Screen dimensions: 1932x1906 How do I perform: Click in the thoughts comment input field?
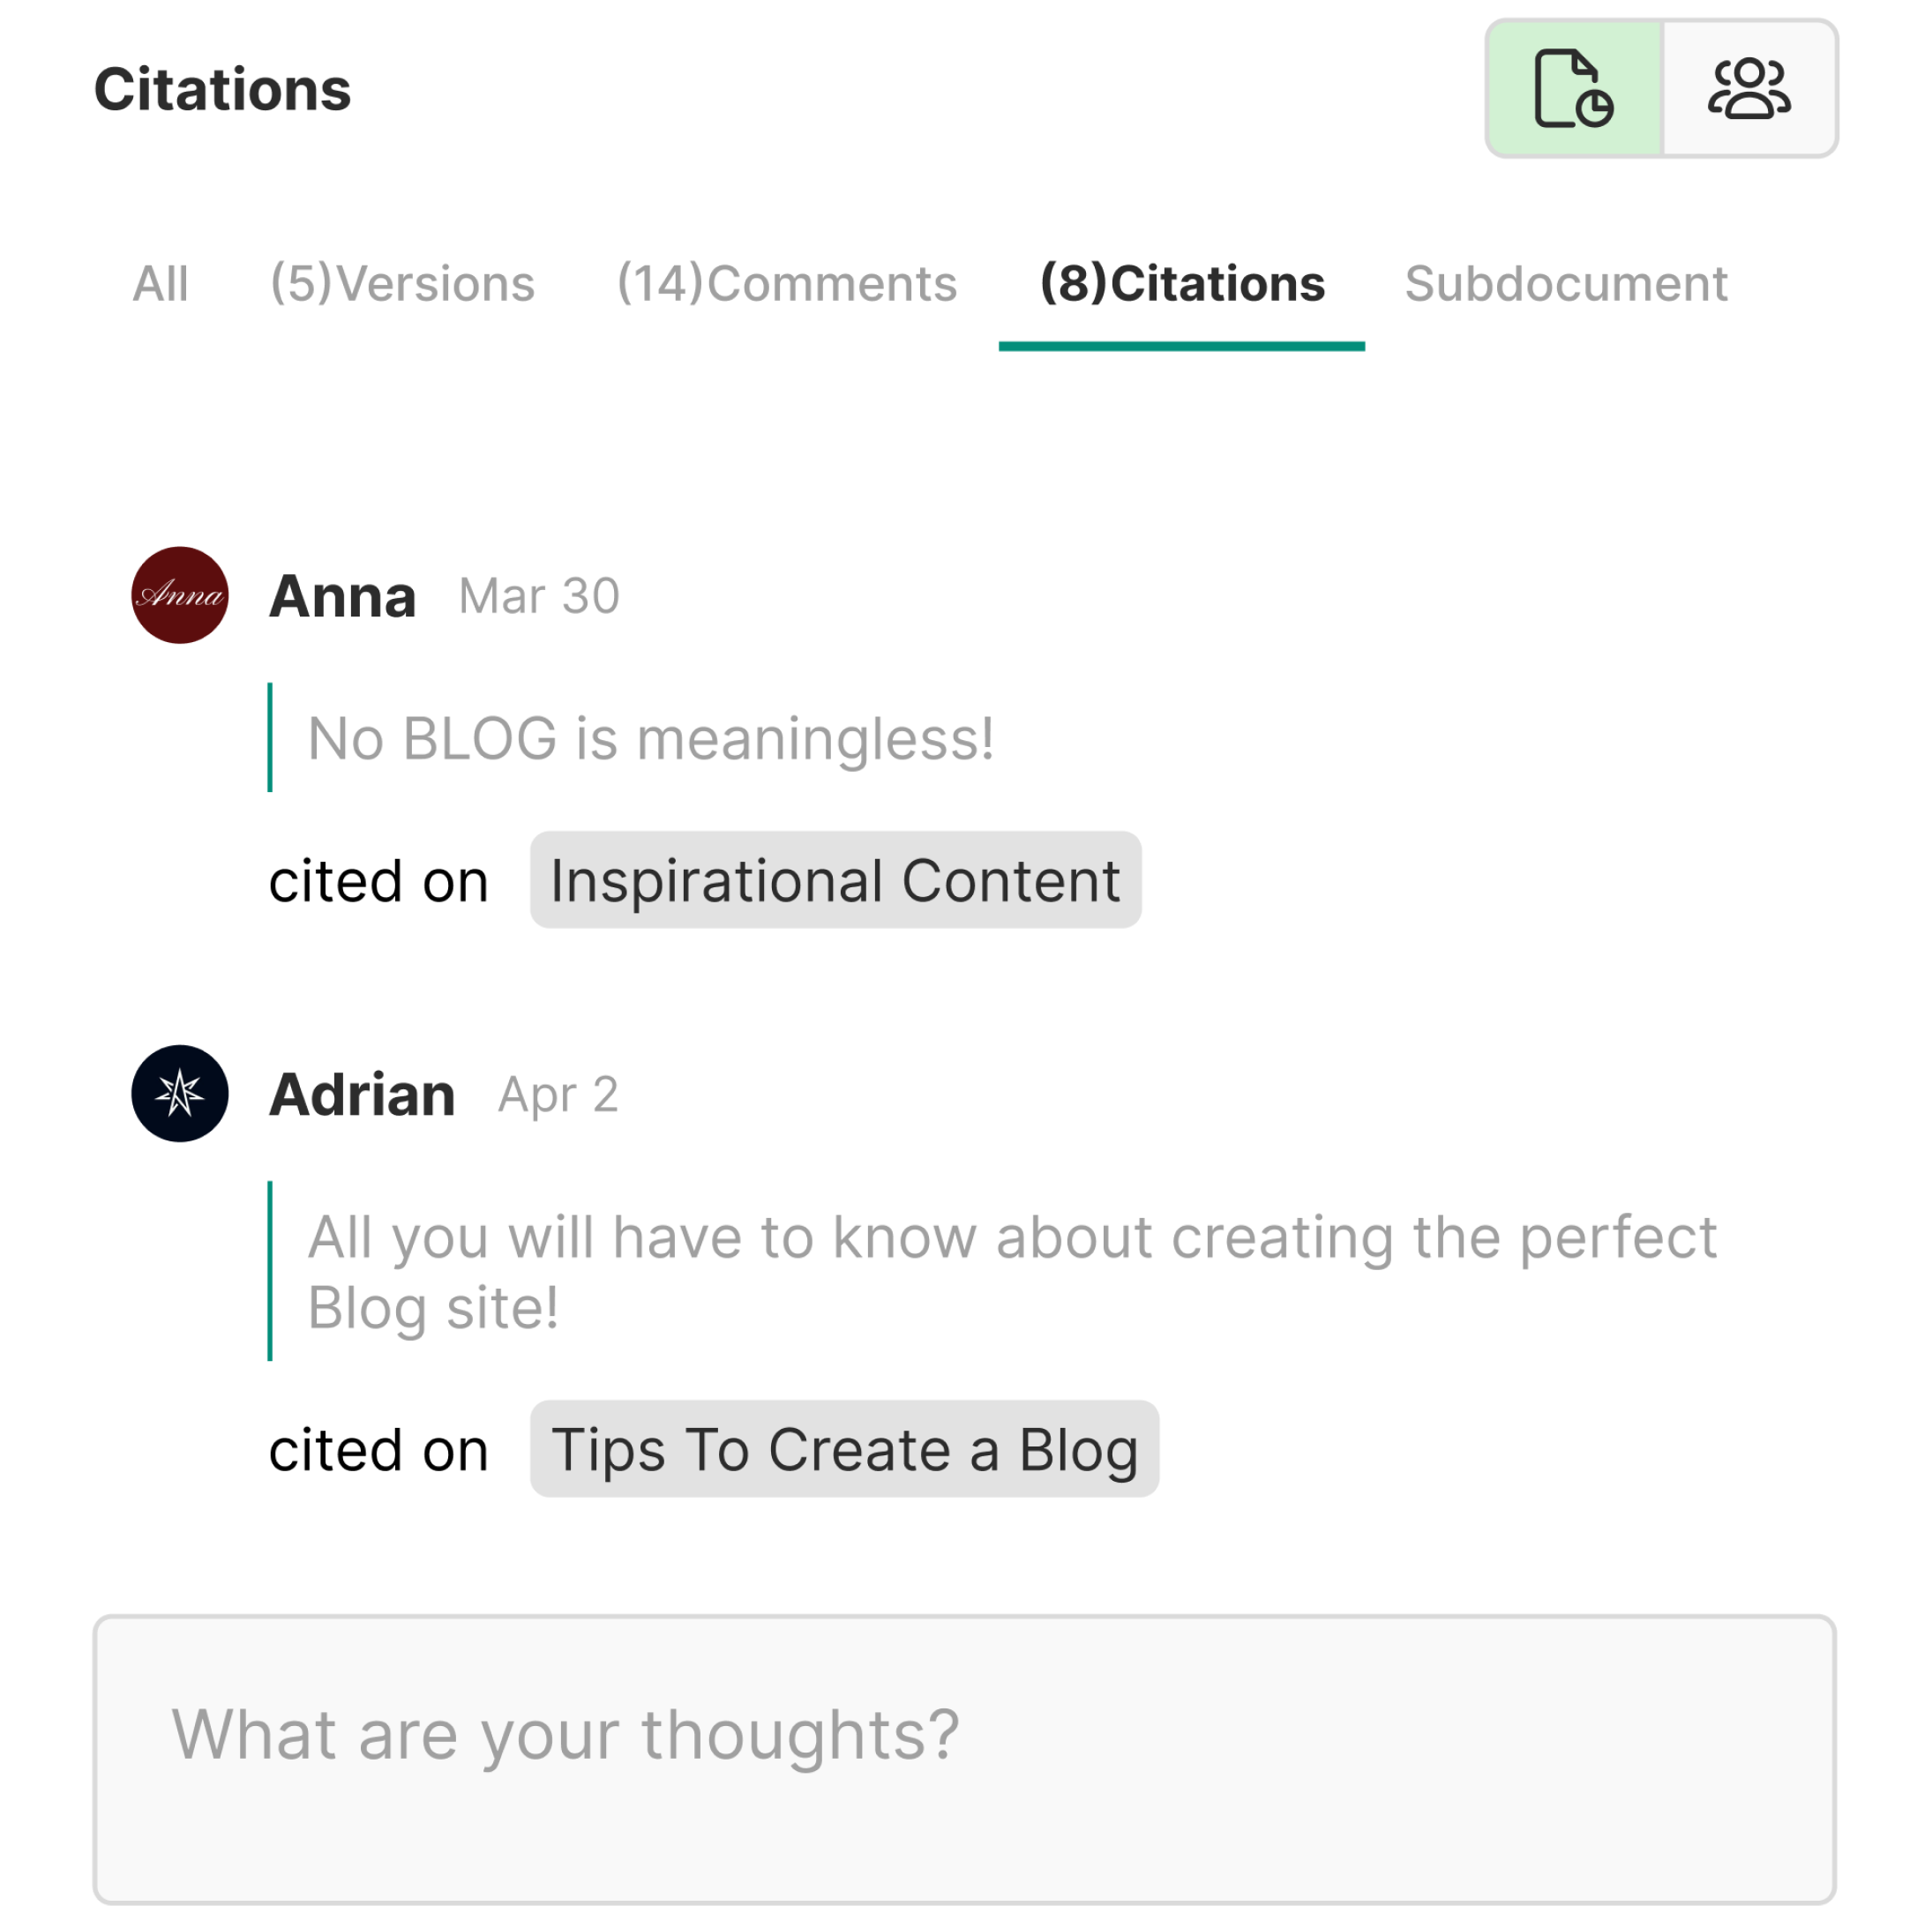[964, 1758]
